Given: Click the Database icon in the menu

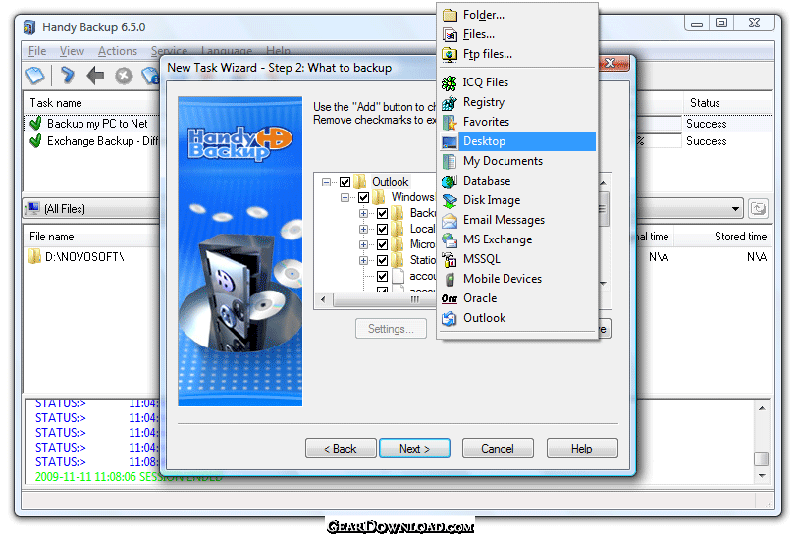Looking at the screenshot, I should [449, 181].
